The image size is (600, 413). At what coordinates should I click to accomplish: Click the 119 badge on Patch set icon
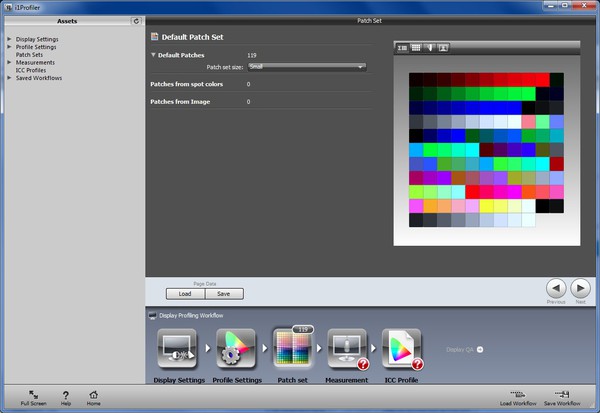click(303, 330)
